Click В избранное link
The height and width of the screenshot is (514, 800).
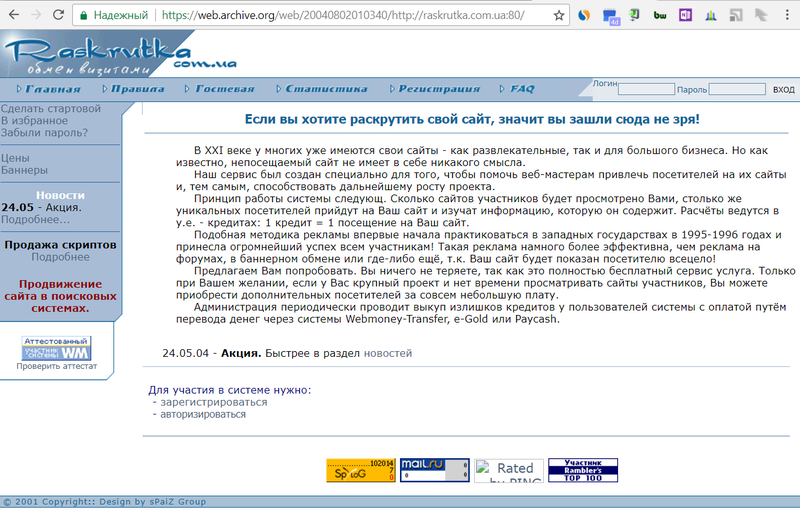(34, 120)
